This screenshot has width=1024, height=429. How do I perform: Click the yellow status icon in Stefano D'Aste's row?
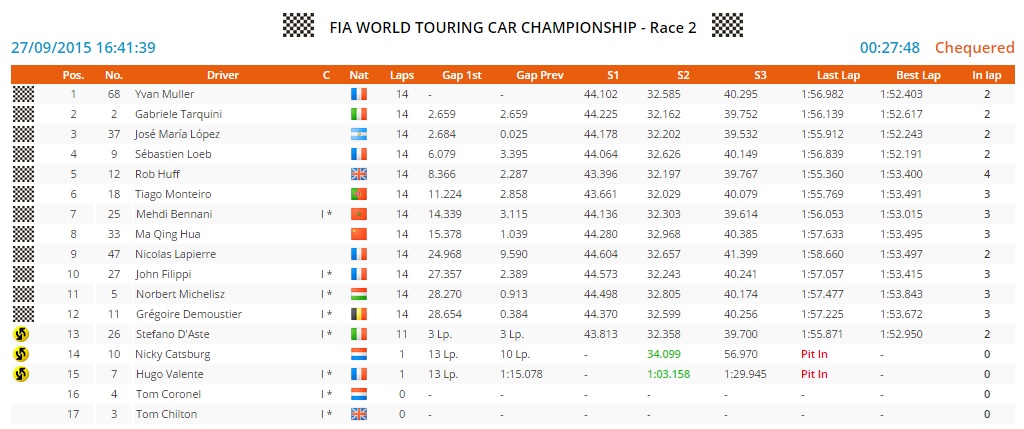(x=22, y=334)
